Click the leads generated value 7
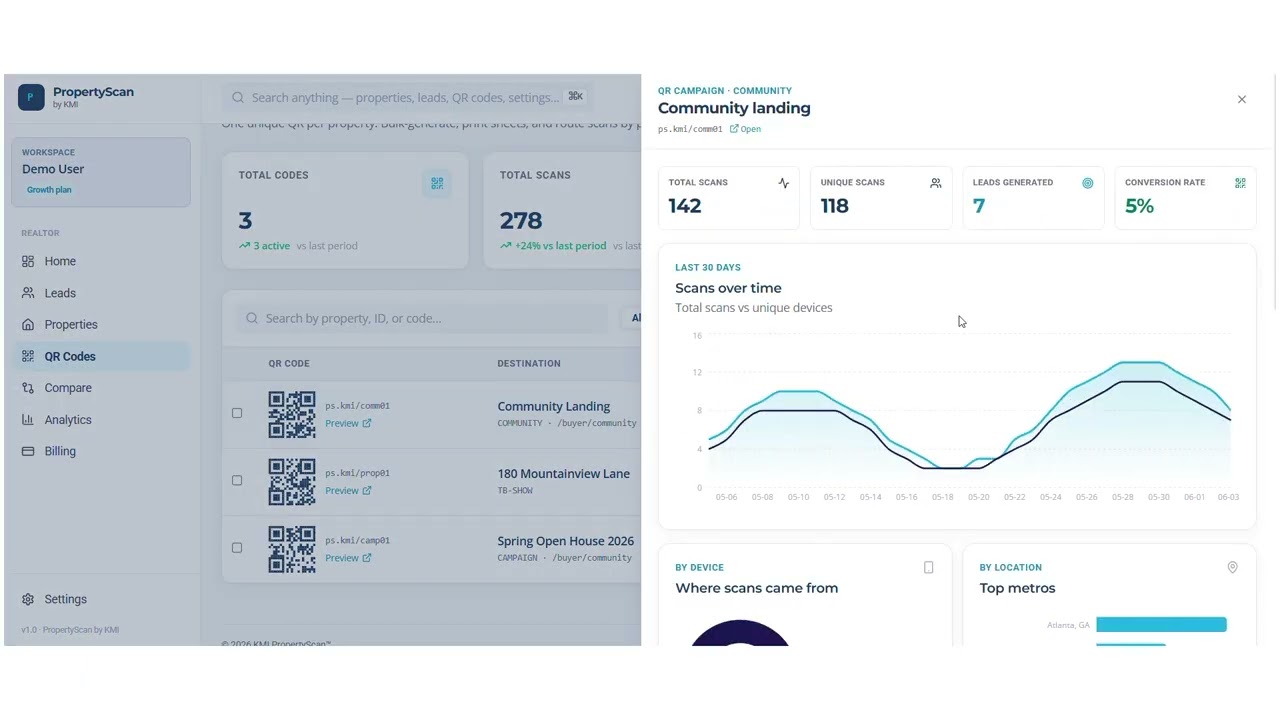The width and height of the screenshot is (1280, 720). 979,206
